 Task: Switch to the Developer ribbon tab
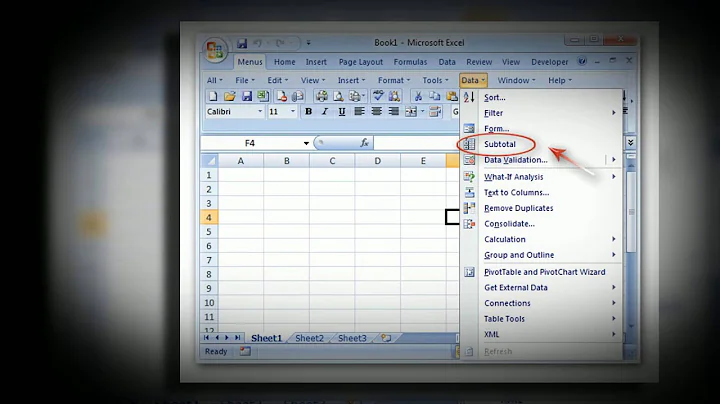550,62
